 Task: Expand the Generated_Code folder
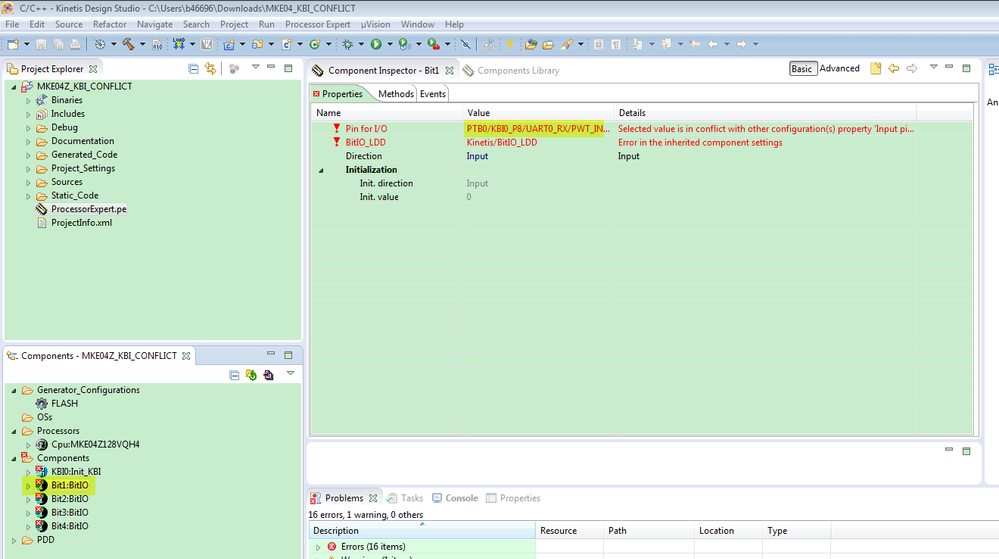(28, 156)
